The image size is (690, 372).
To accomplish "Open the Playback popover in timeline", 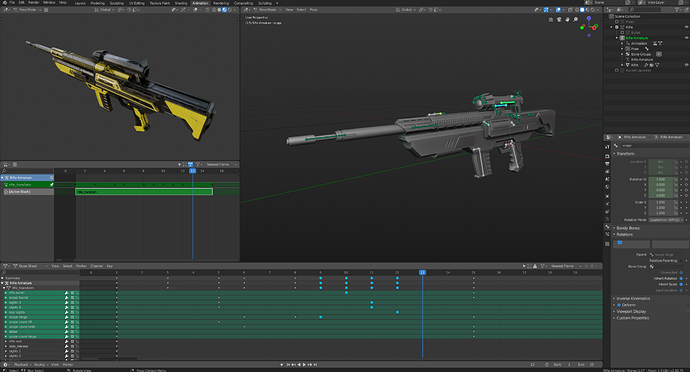I will tap(21, 365).
